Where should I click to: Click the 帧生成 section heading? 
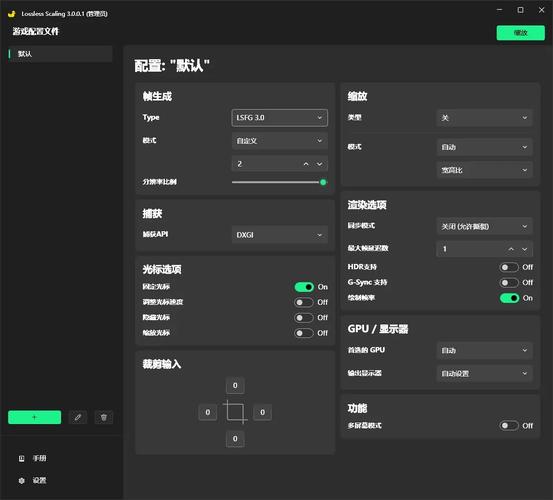[157, 96]
